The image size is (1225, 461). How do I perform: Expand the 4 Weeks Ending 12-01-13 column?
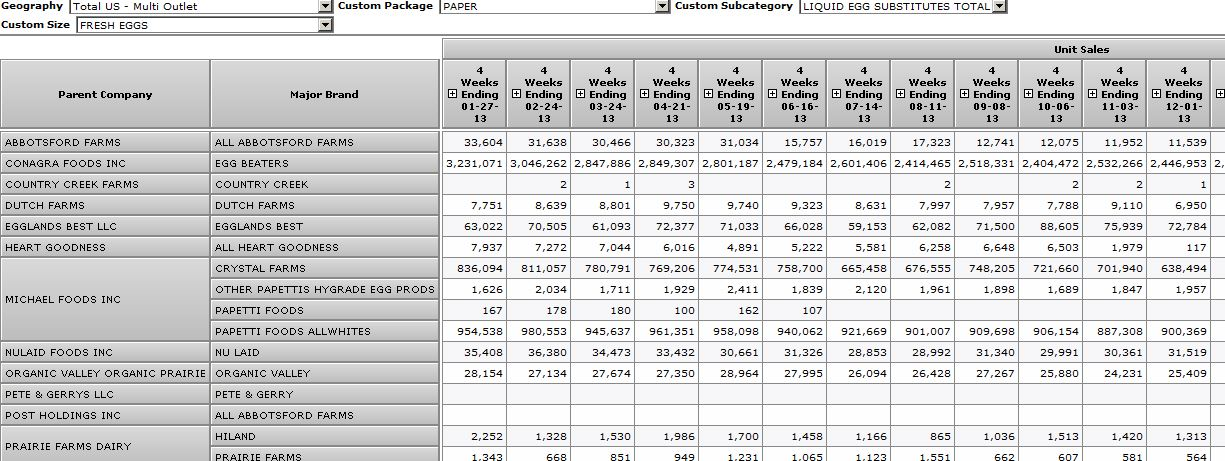(x=1157, y=95)
